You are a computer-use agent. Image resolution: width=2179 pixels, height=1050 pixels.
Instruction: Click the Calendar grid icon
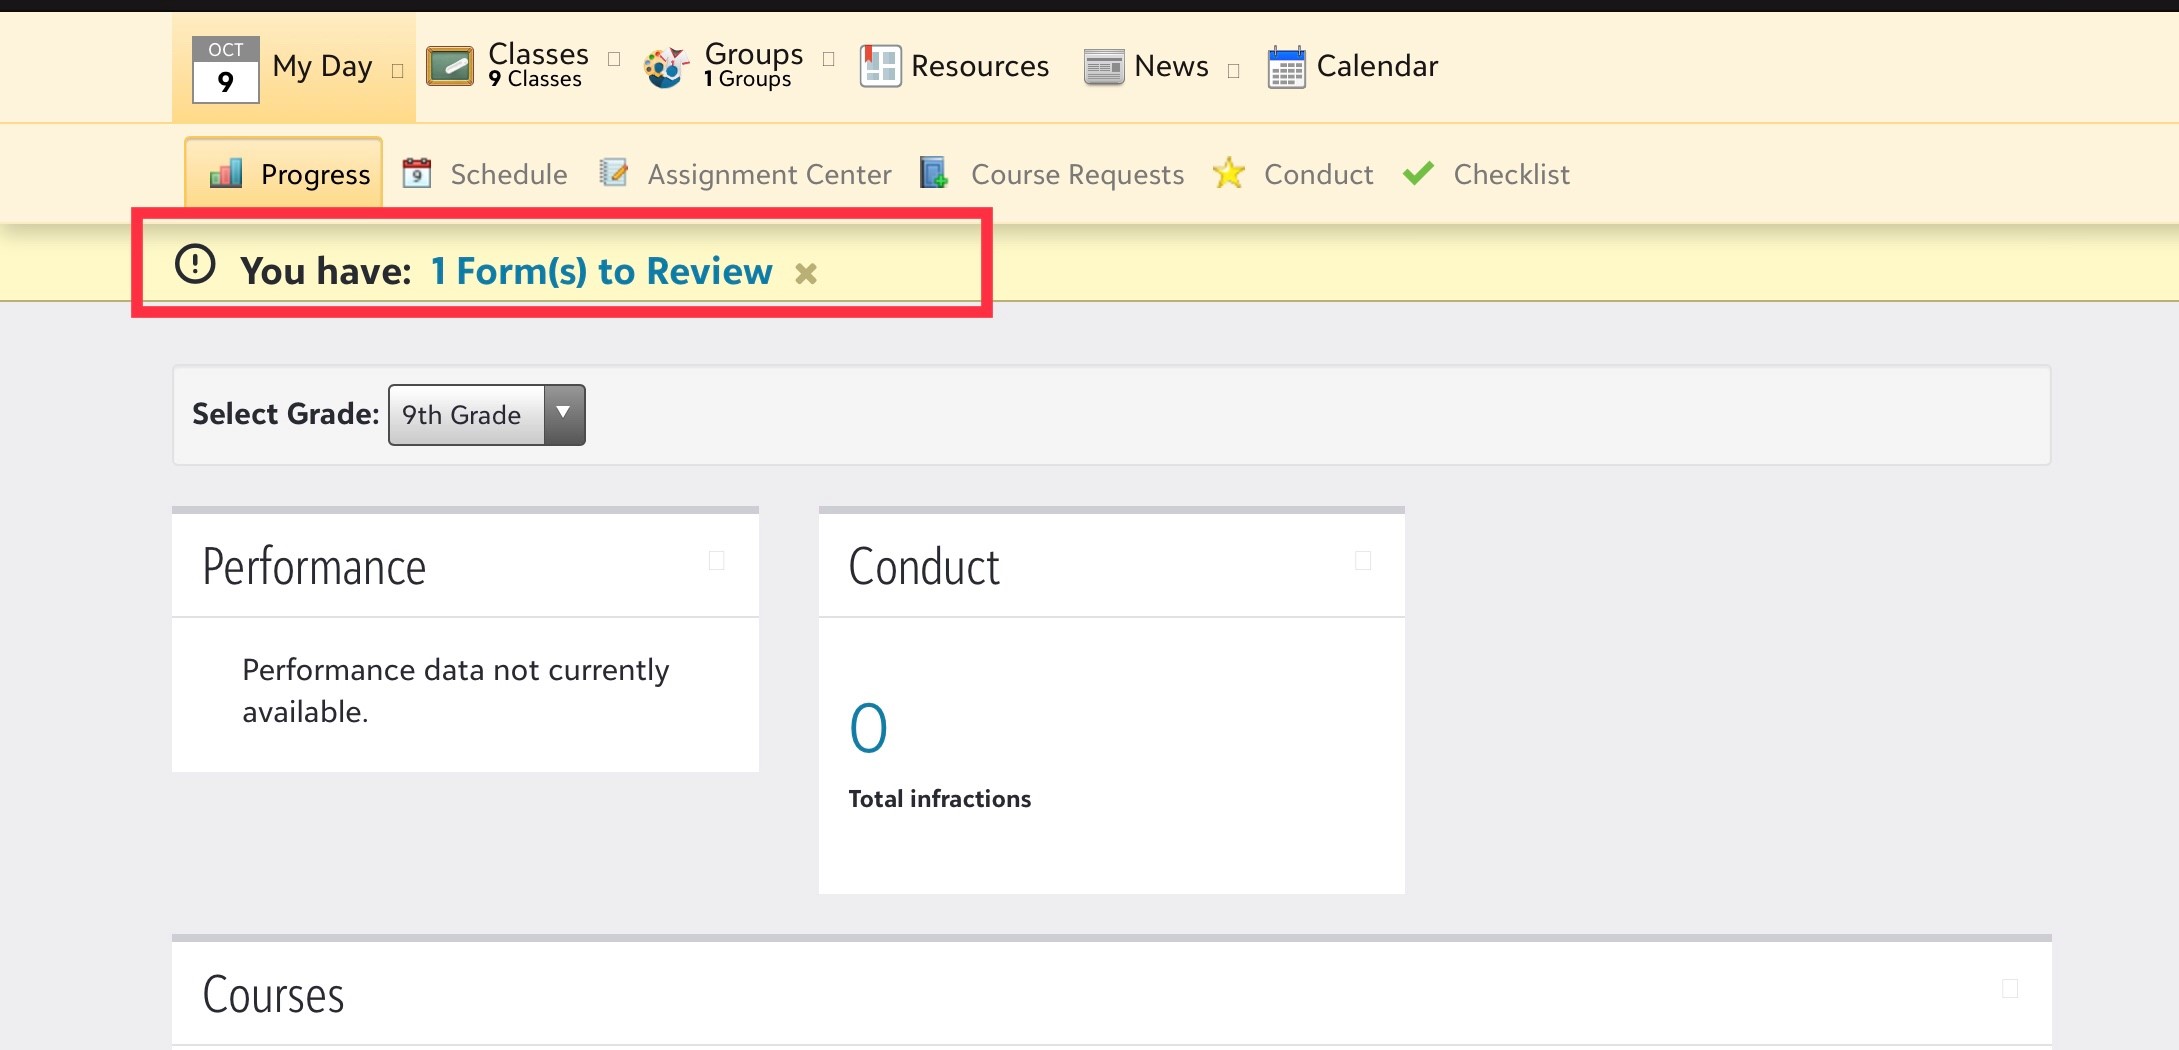(1286, 67)
